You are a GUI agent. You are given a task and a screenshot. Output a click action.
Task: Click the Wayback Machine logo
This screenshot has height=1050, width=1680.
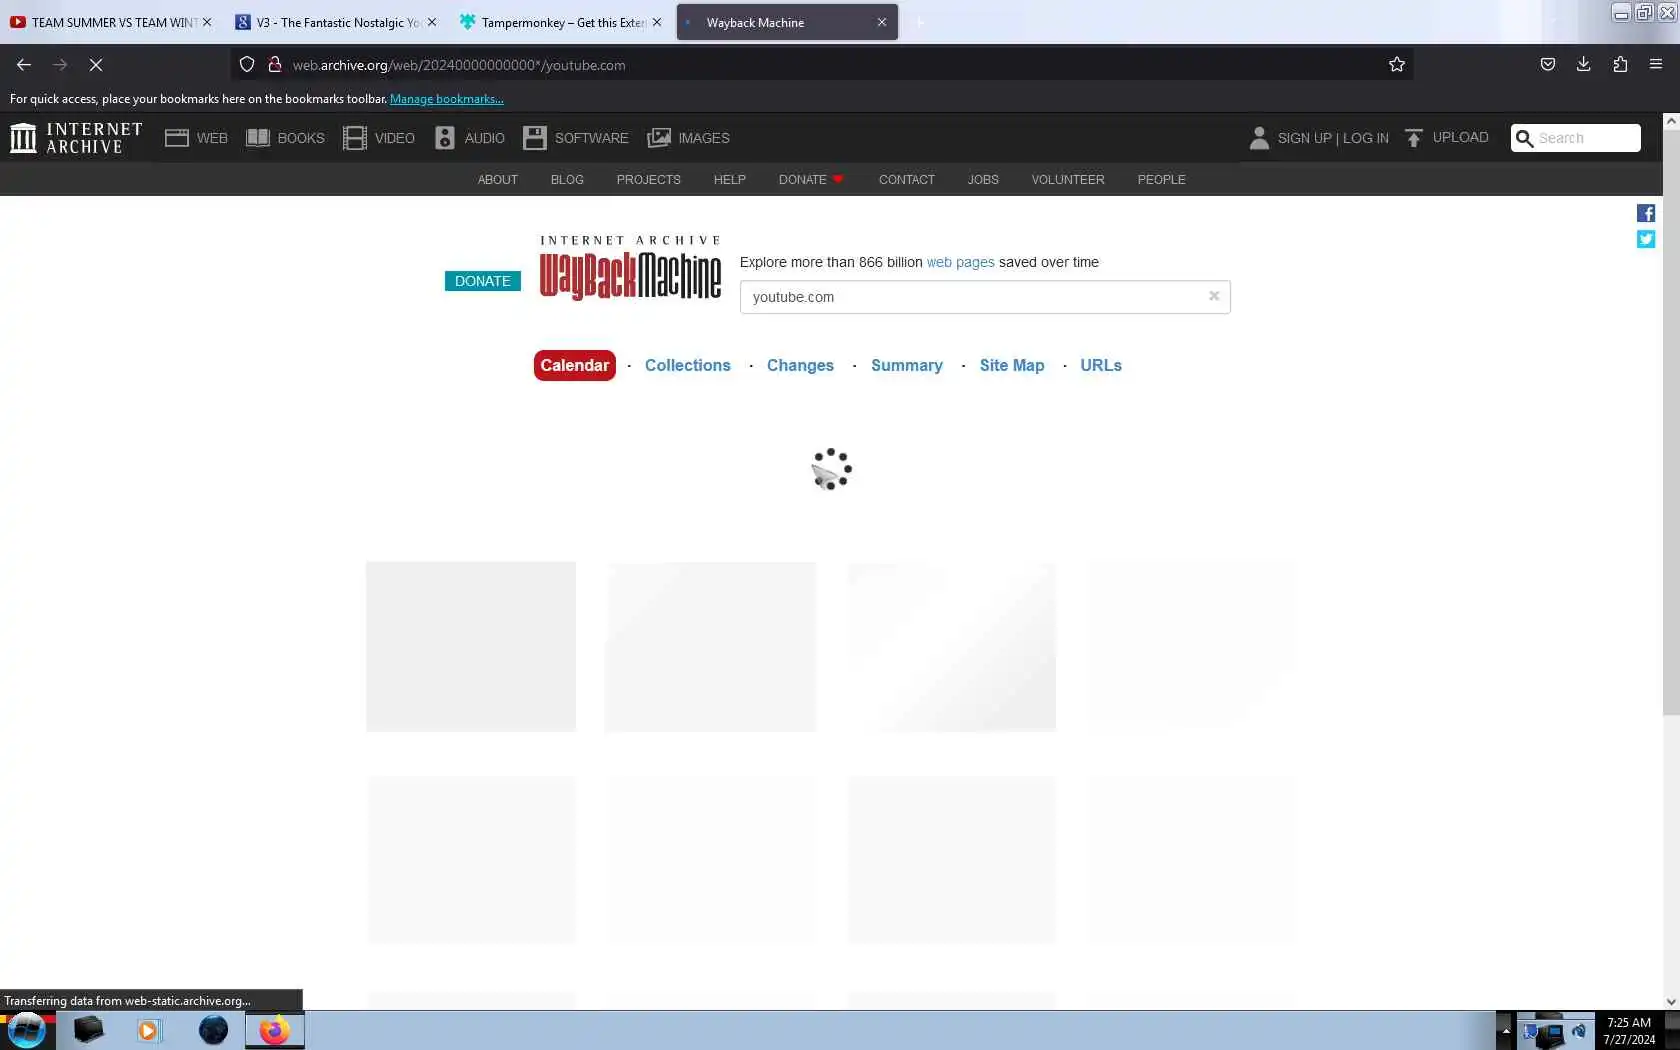[x=630, y=268]
